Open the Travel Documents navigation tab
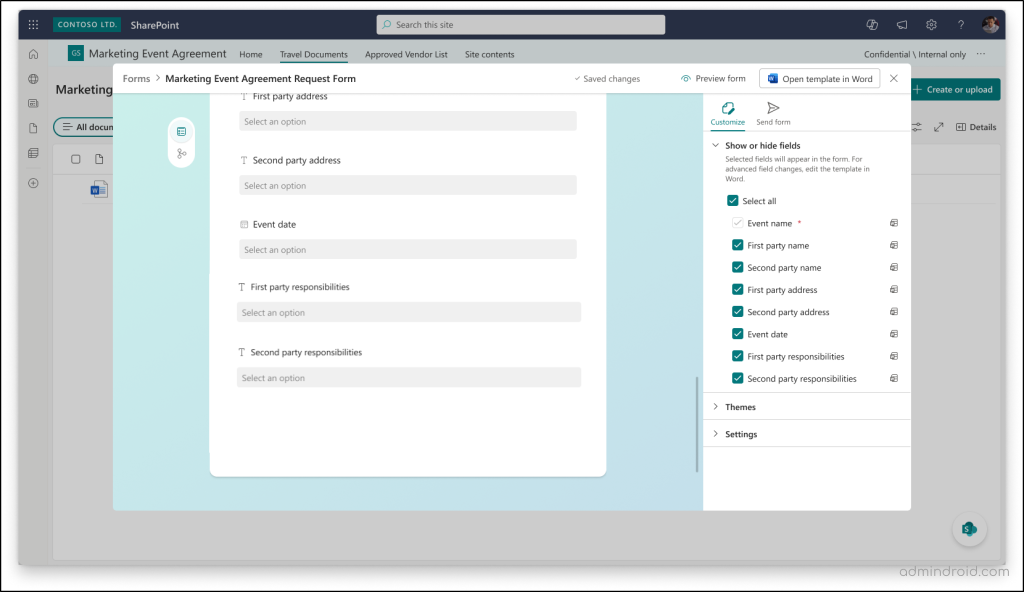1024x592 pixels. (313, 54)
